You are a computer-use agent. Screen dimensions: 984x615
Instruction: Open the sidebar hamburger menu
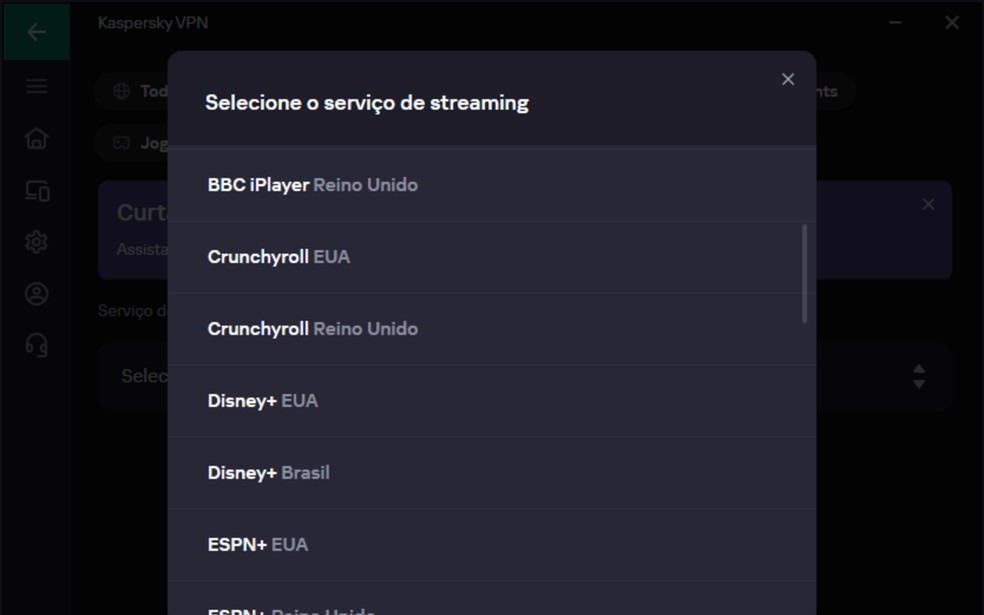[x=37, y=86]
